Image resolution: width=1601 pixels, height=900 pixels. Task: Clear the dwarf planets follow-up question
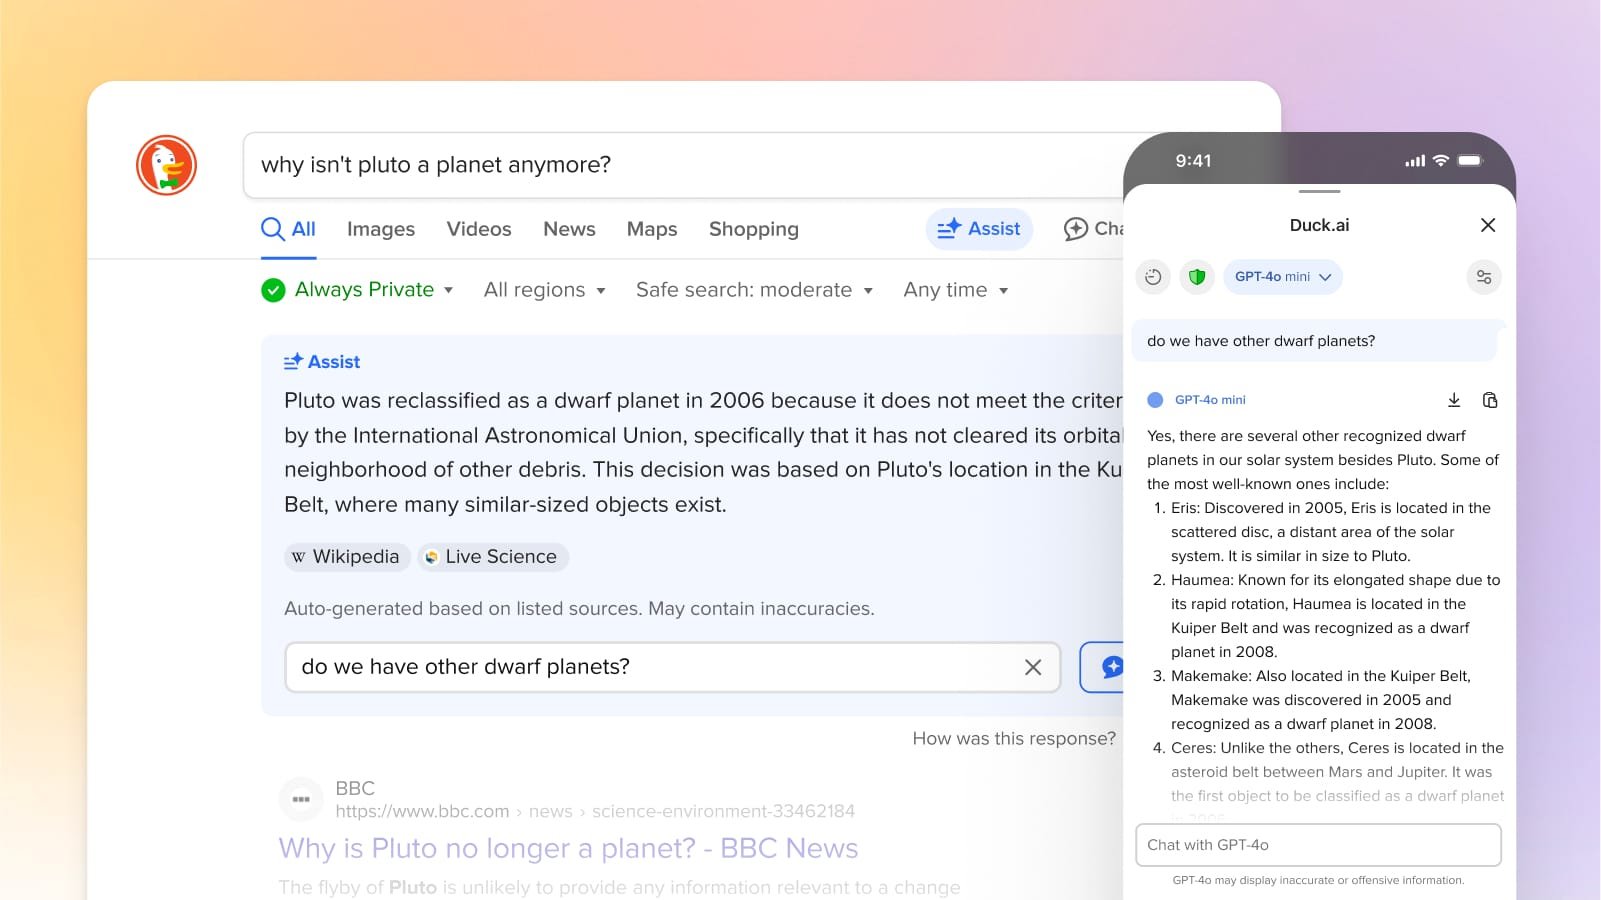click(x=1032, y=667)
